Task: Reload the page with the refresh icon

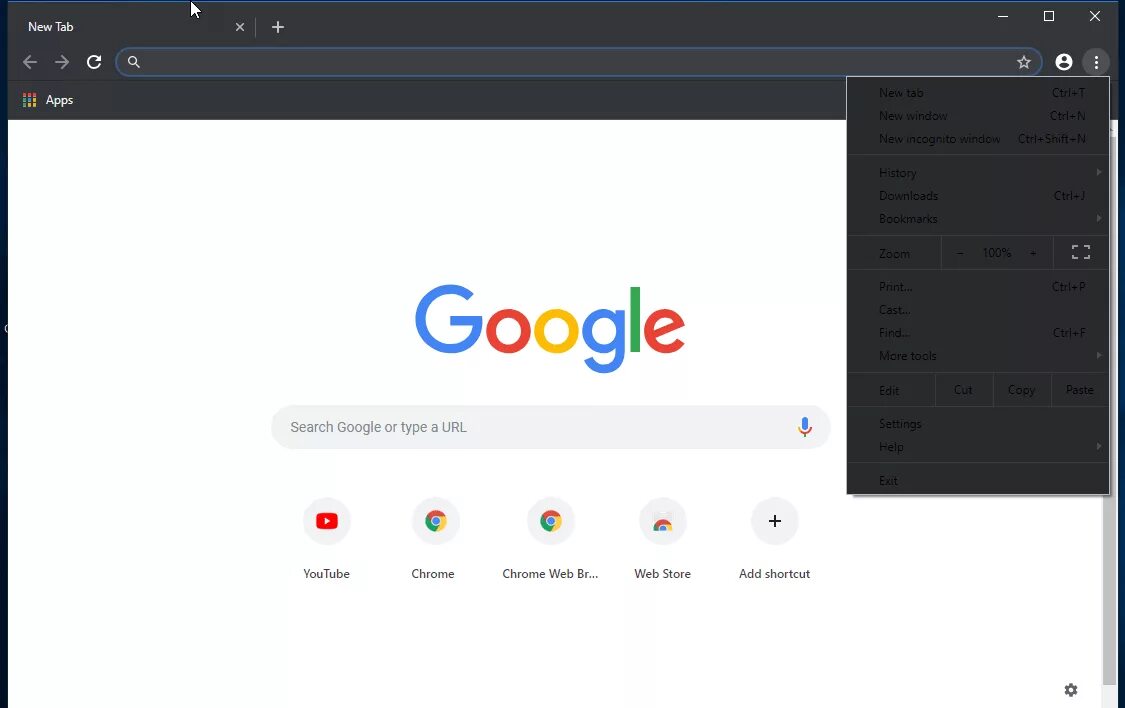Action: coord(94,62)
